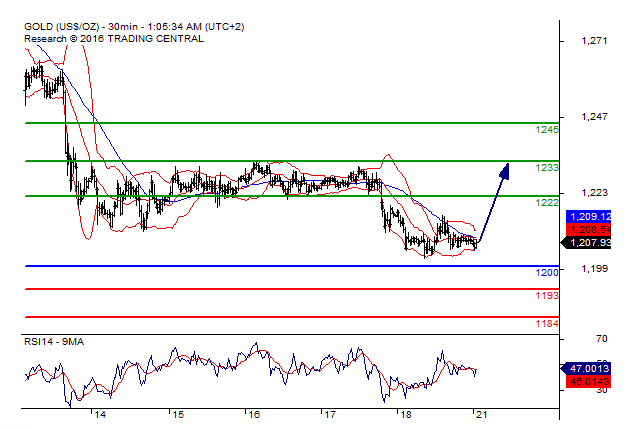The height and width of the screenshot is (429, 630).
Task: Click the blue 1,209.12 price tag
Action: click(x=588, y=217)
